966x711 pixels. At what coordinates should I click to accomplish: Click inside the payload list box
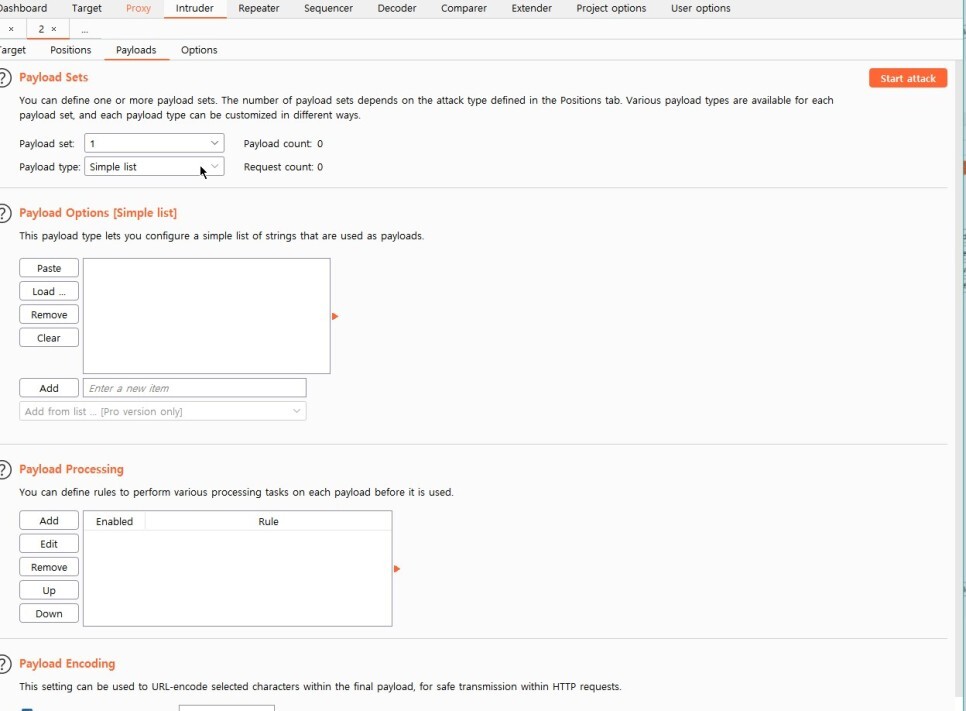(206, 316)
